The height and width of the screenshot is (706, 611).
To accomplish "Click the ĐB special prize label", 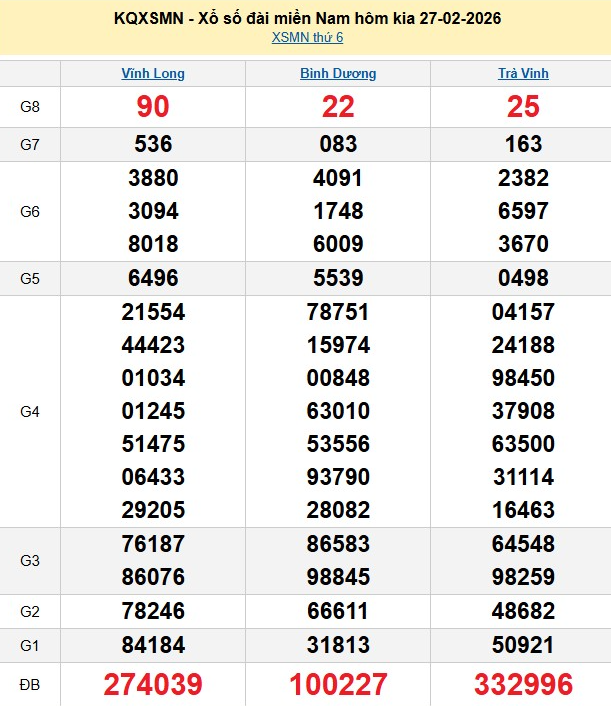I will pyautogui.click(x=30, y=684).
